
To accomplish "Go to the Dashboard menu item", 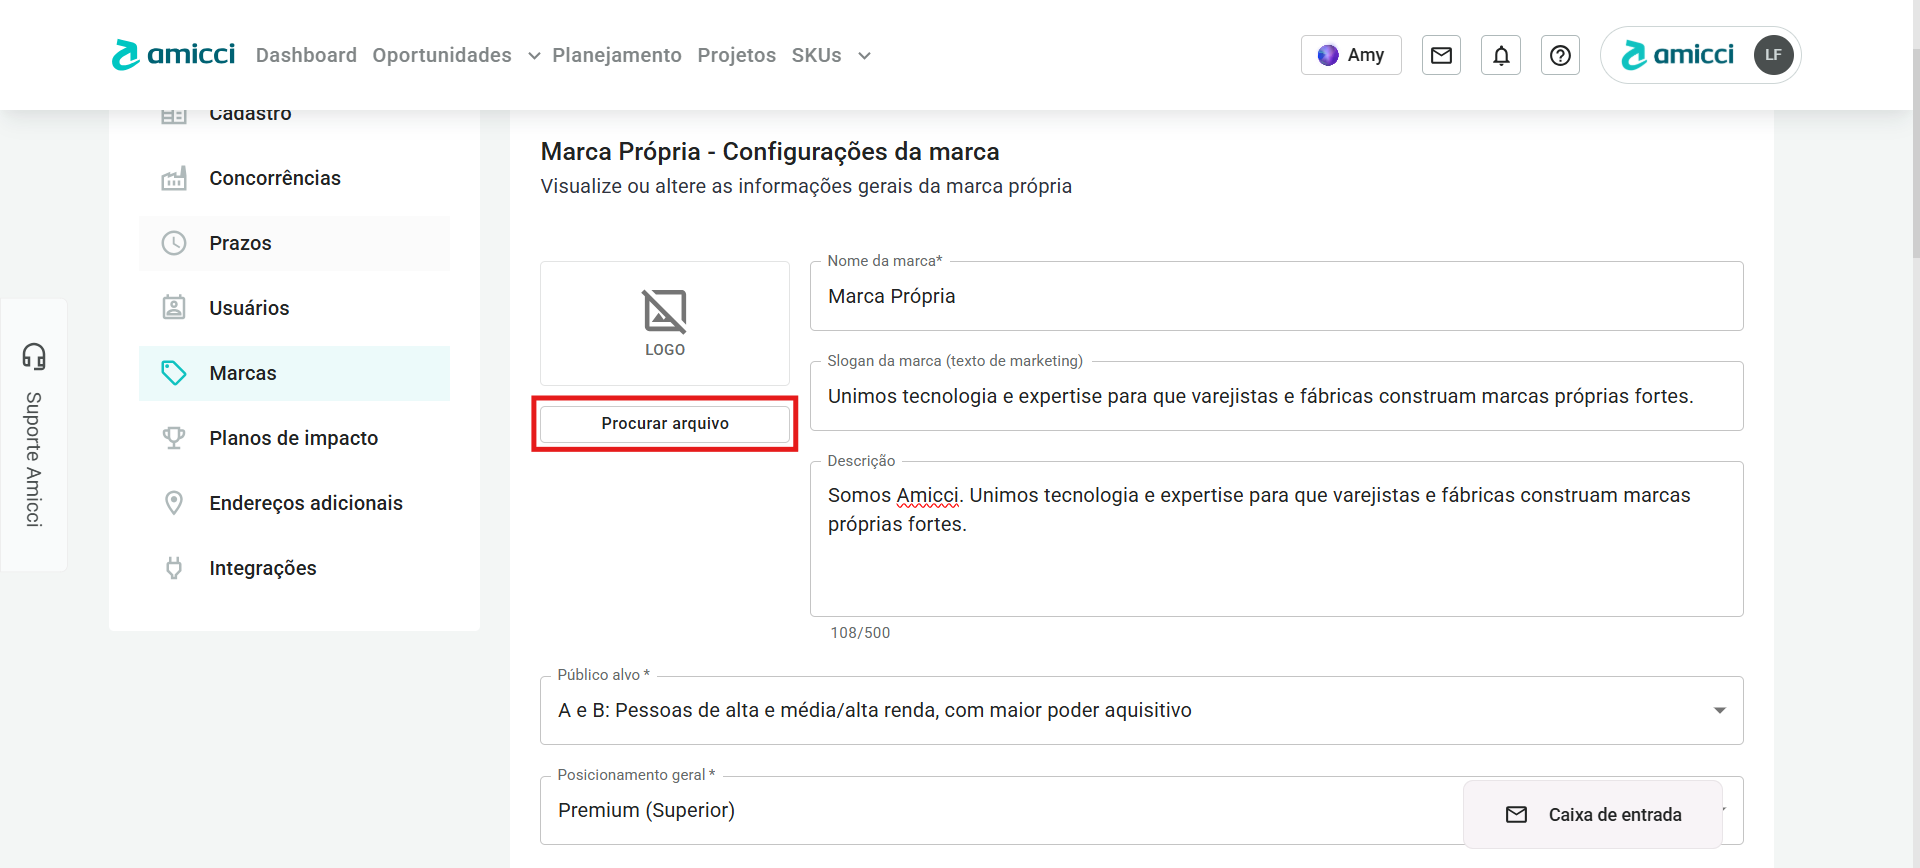I will (306, 55).
